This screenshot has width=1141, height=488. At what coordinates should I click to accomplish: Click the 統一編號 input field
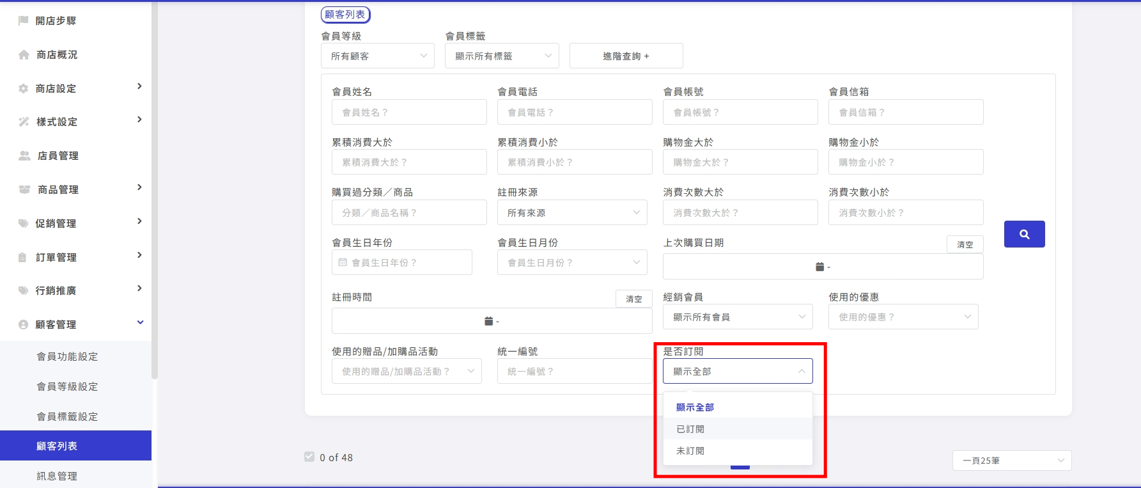click(575, 371)
